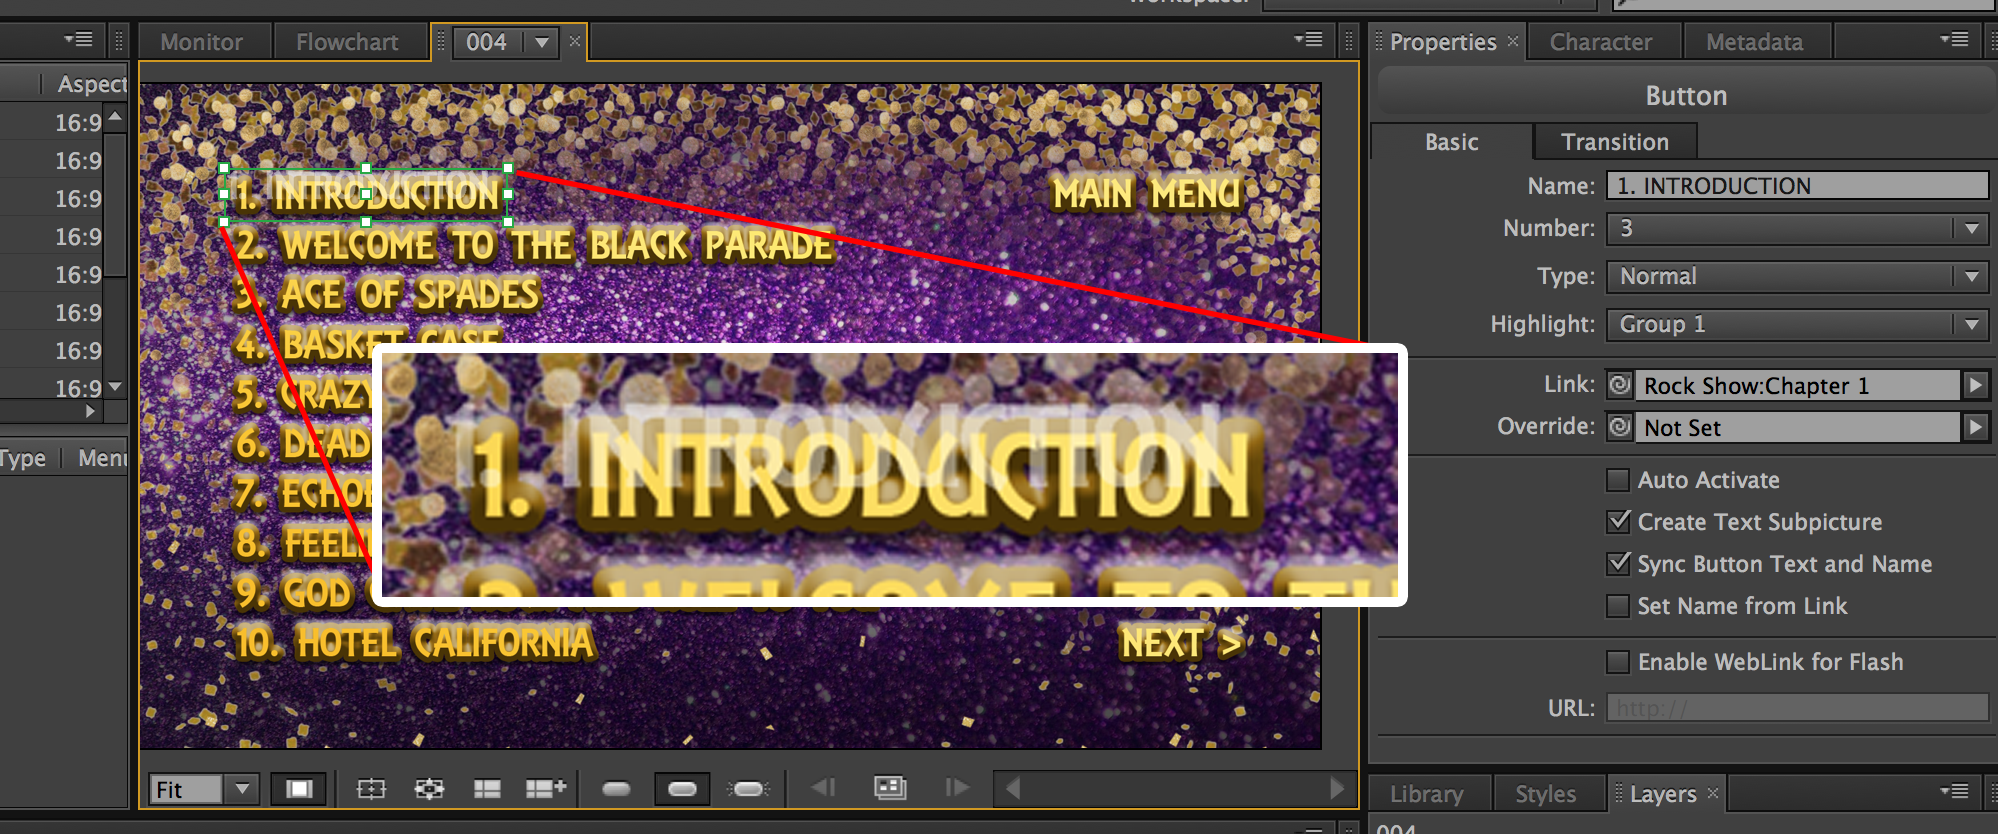Click the viewer horizontal scroll right arrow
Image resolution: width=1998 pixels, height=834 pixels.
pyautogui.click(x=1337, y=789)
